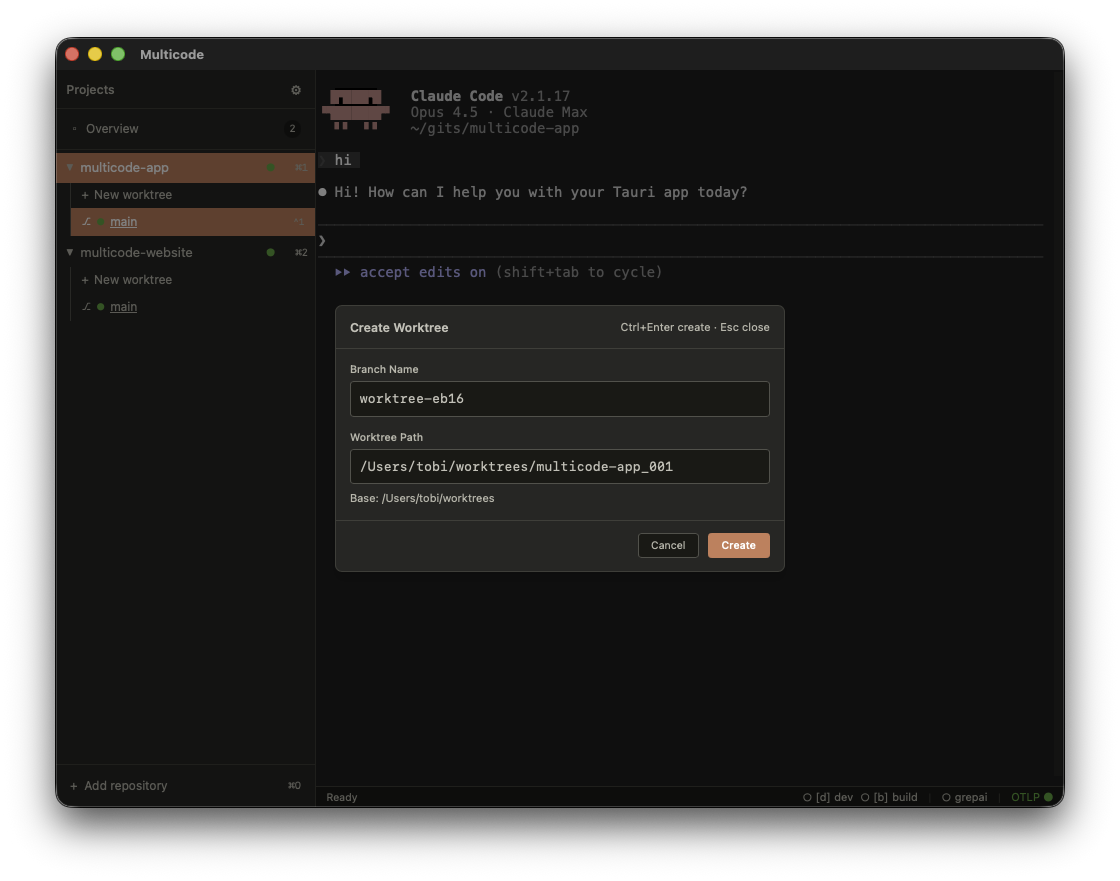
Task: Click the Overview count badge 2
Action: [x=292, y=129]
